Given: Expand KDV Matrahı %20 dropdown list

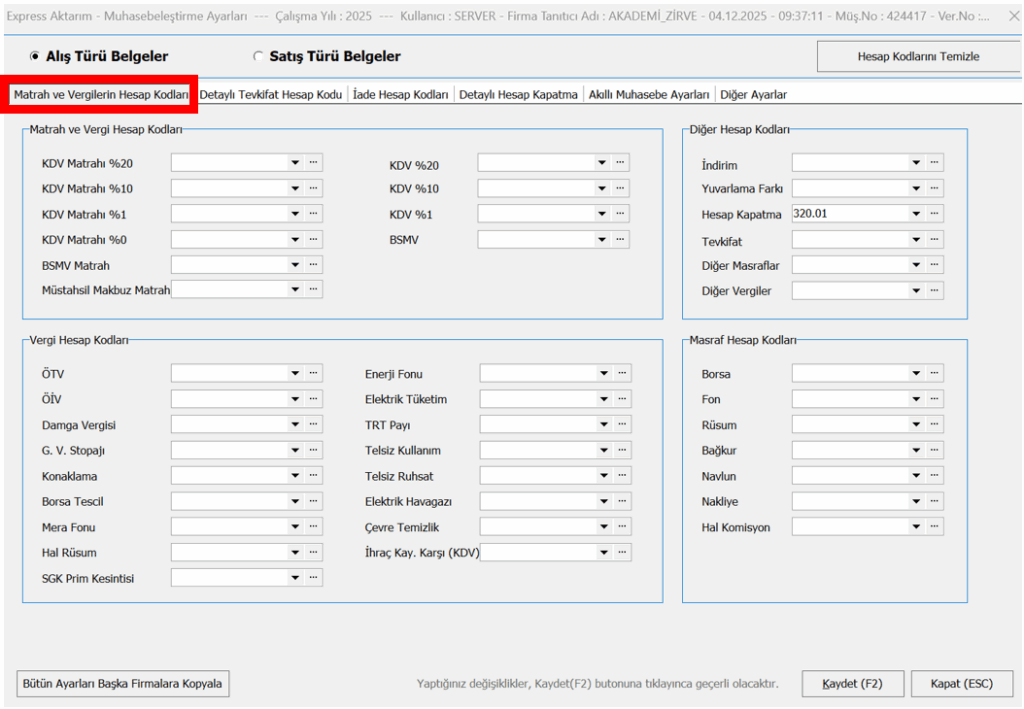Looking at the screenshot, I should [295, 163].
